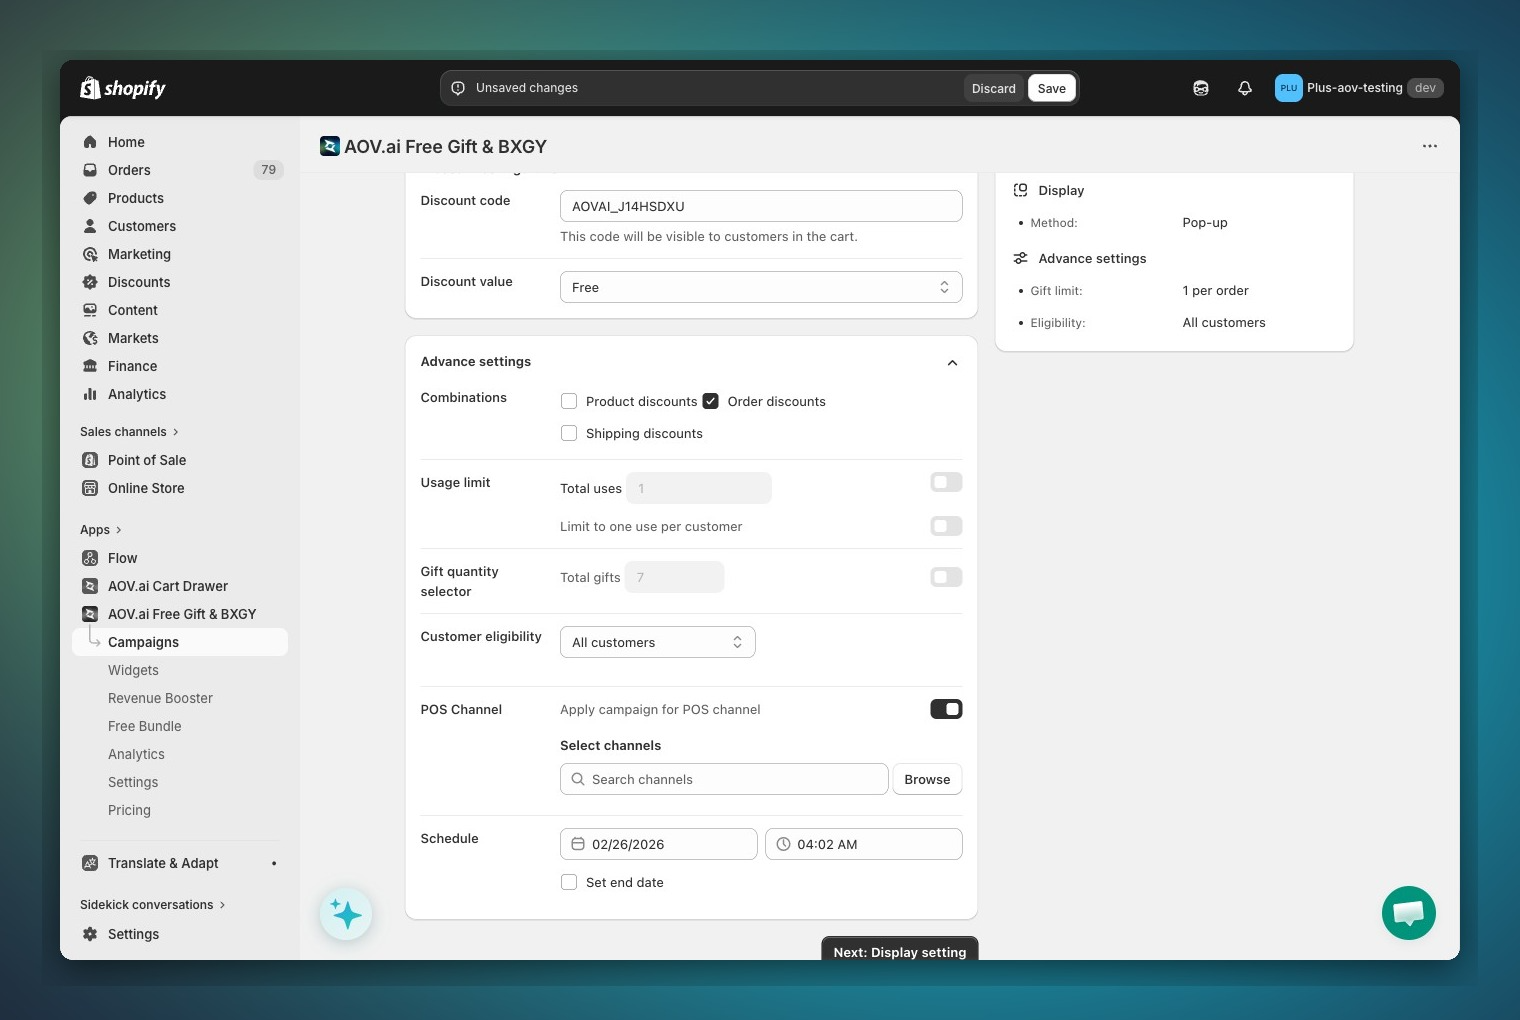Open the Customer eligibility dropdown
The image size is (1520, 1020).
(x=657, y=642)
